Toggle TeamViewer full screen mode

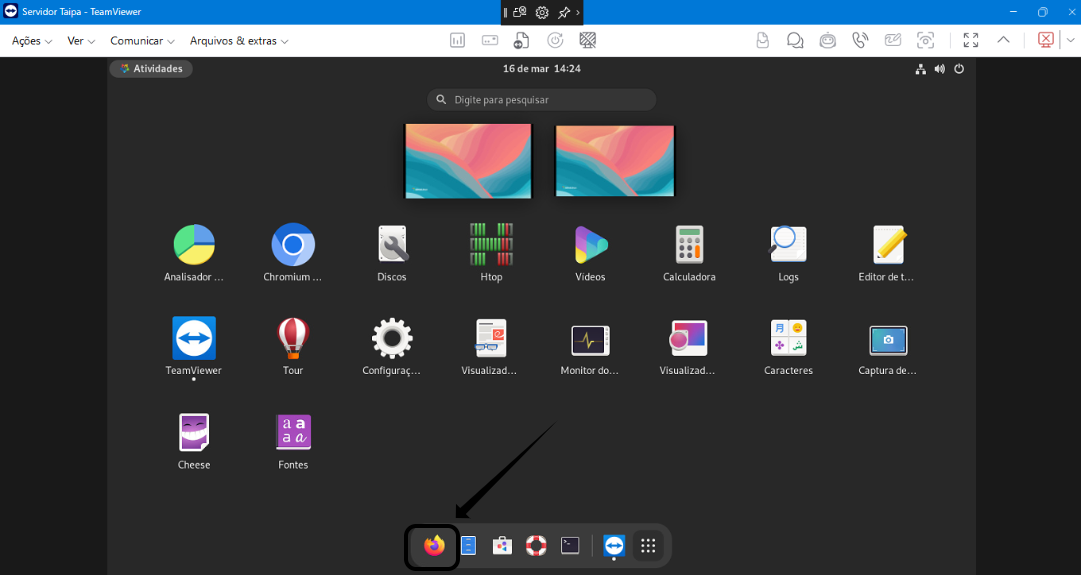pyautogui.click(x=971, y=41)
